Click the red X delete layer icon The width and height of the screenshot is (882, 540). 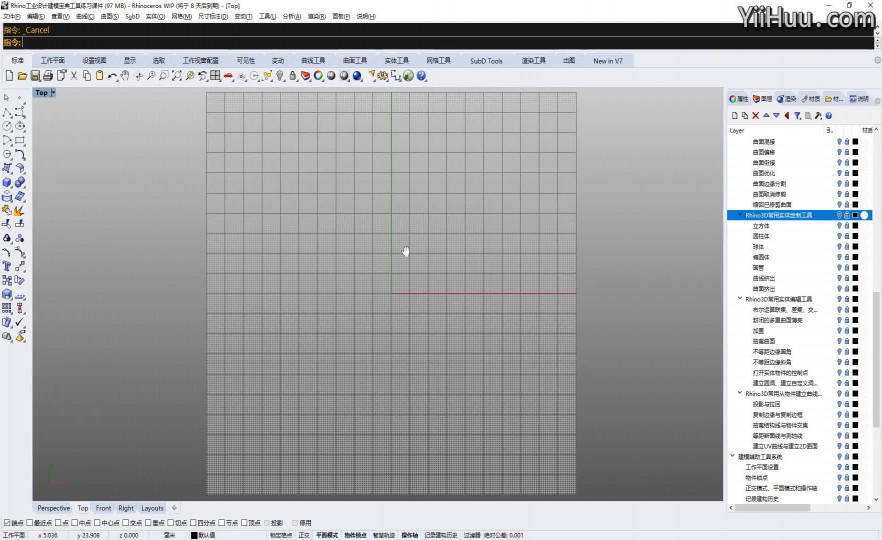click(x=755, y=116)
